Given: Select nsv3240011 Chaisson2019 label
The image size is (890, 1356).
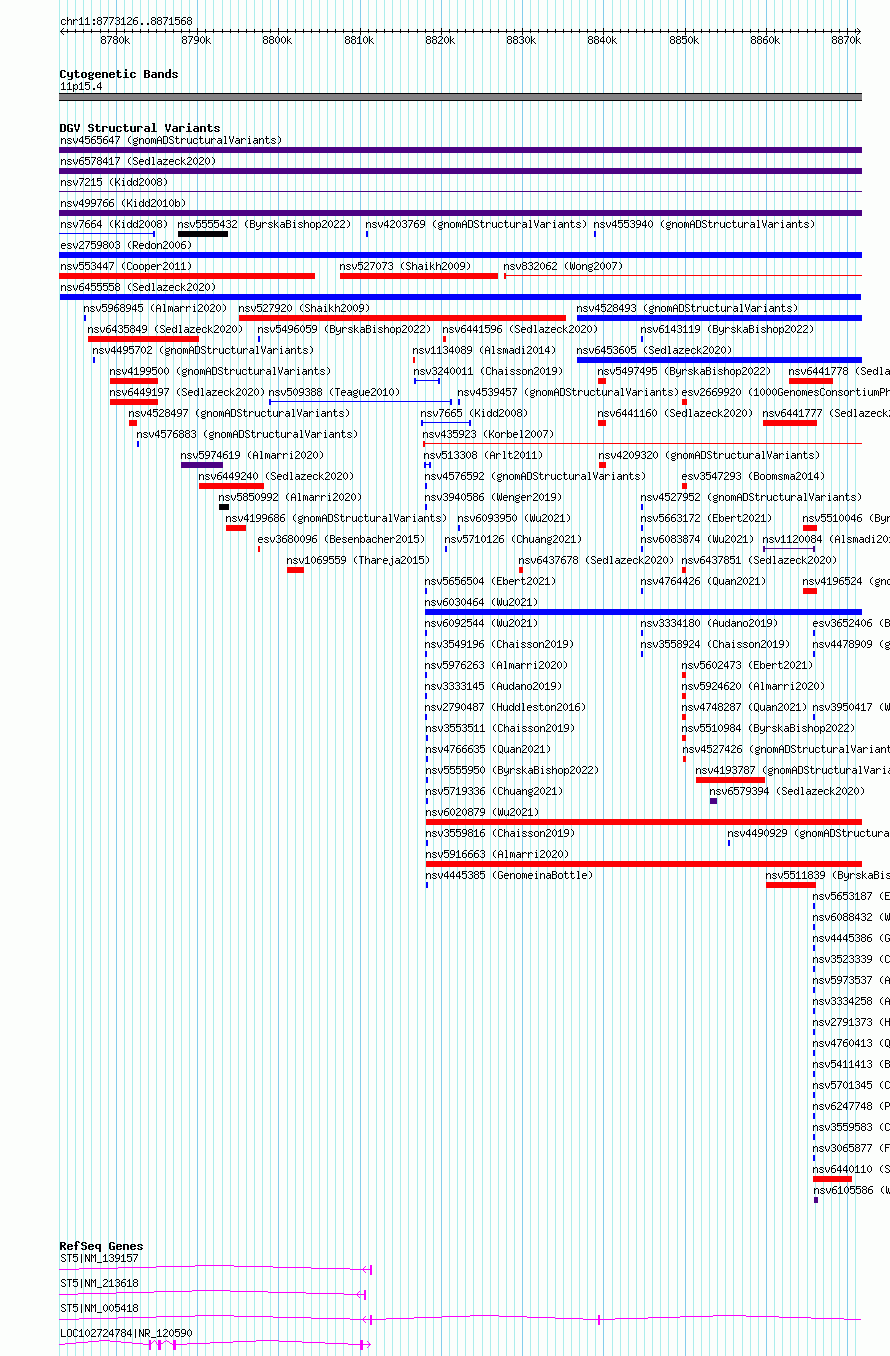Looking at the screenshot, I should 489,371.
